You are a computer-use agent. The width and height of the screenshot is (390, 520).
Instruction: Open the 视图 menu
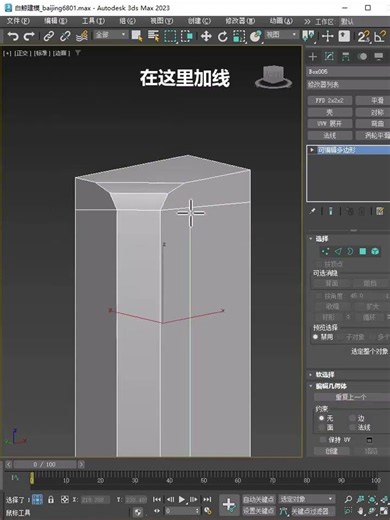[161, 21]
